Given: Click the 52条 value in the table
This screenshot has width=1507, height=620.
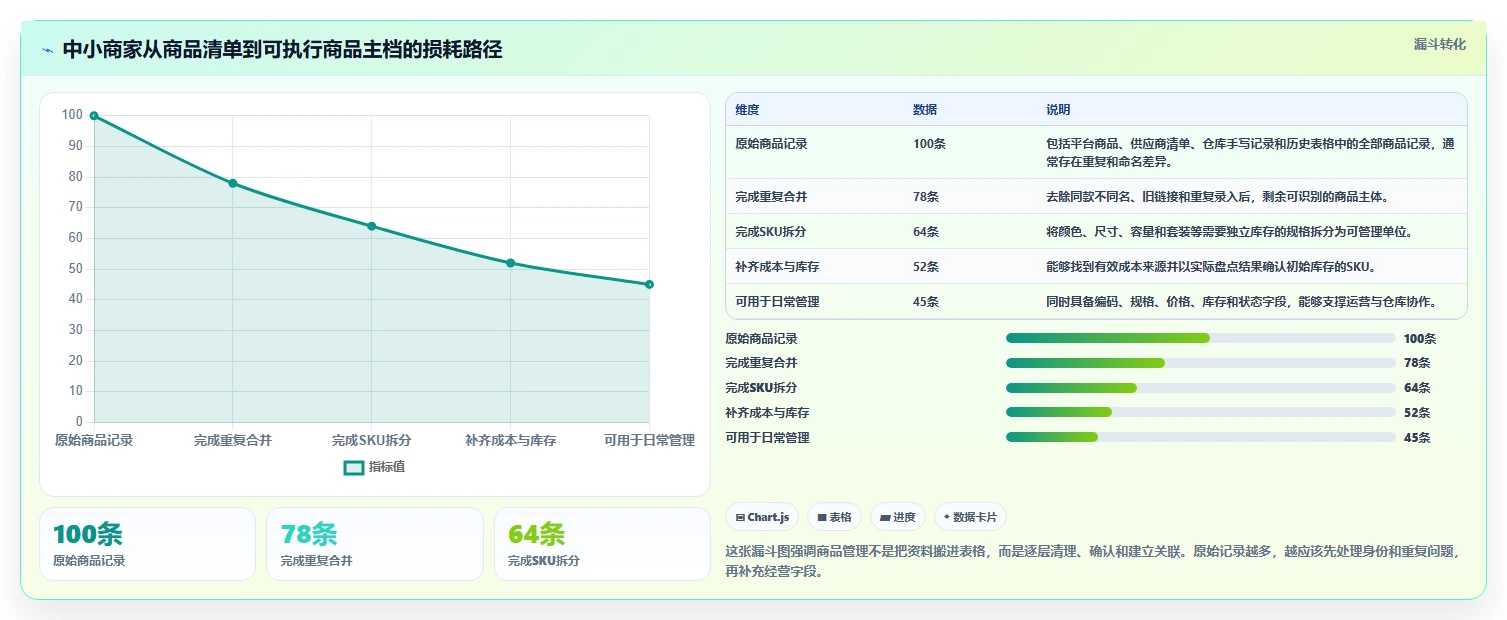Looking at the screenshot, I should click(926, 267).
